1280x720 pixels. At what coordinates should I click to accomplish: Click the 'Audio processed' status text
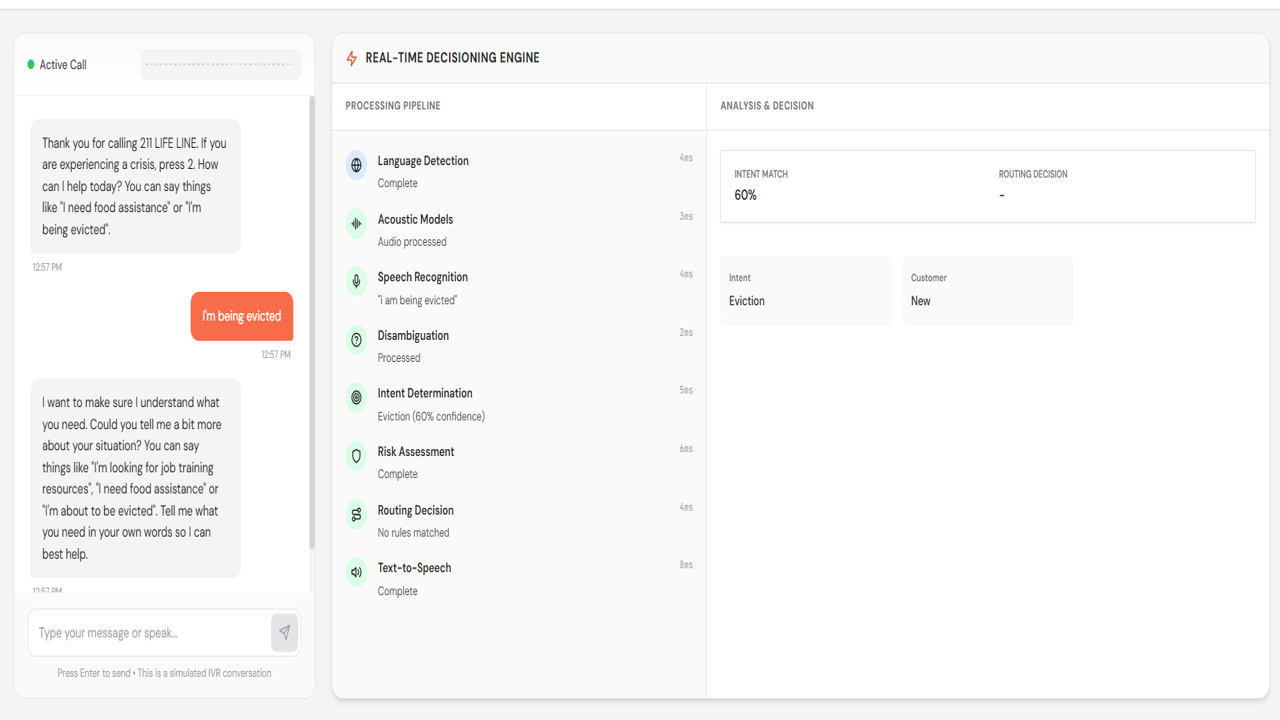pyautogui.click(x=412, y=242)
